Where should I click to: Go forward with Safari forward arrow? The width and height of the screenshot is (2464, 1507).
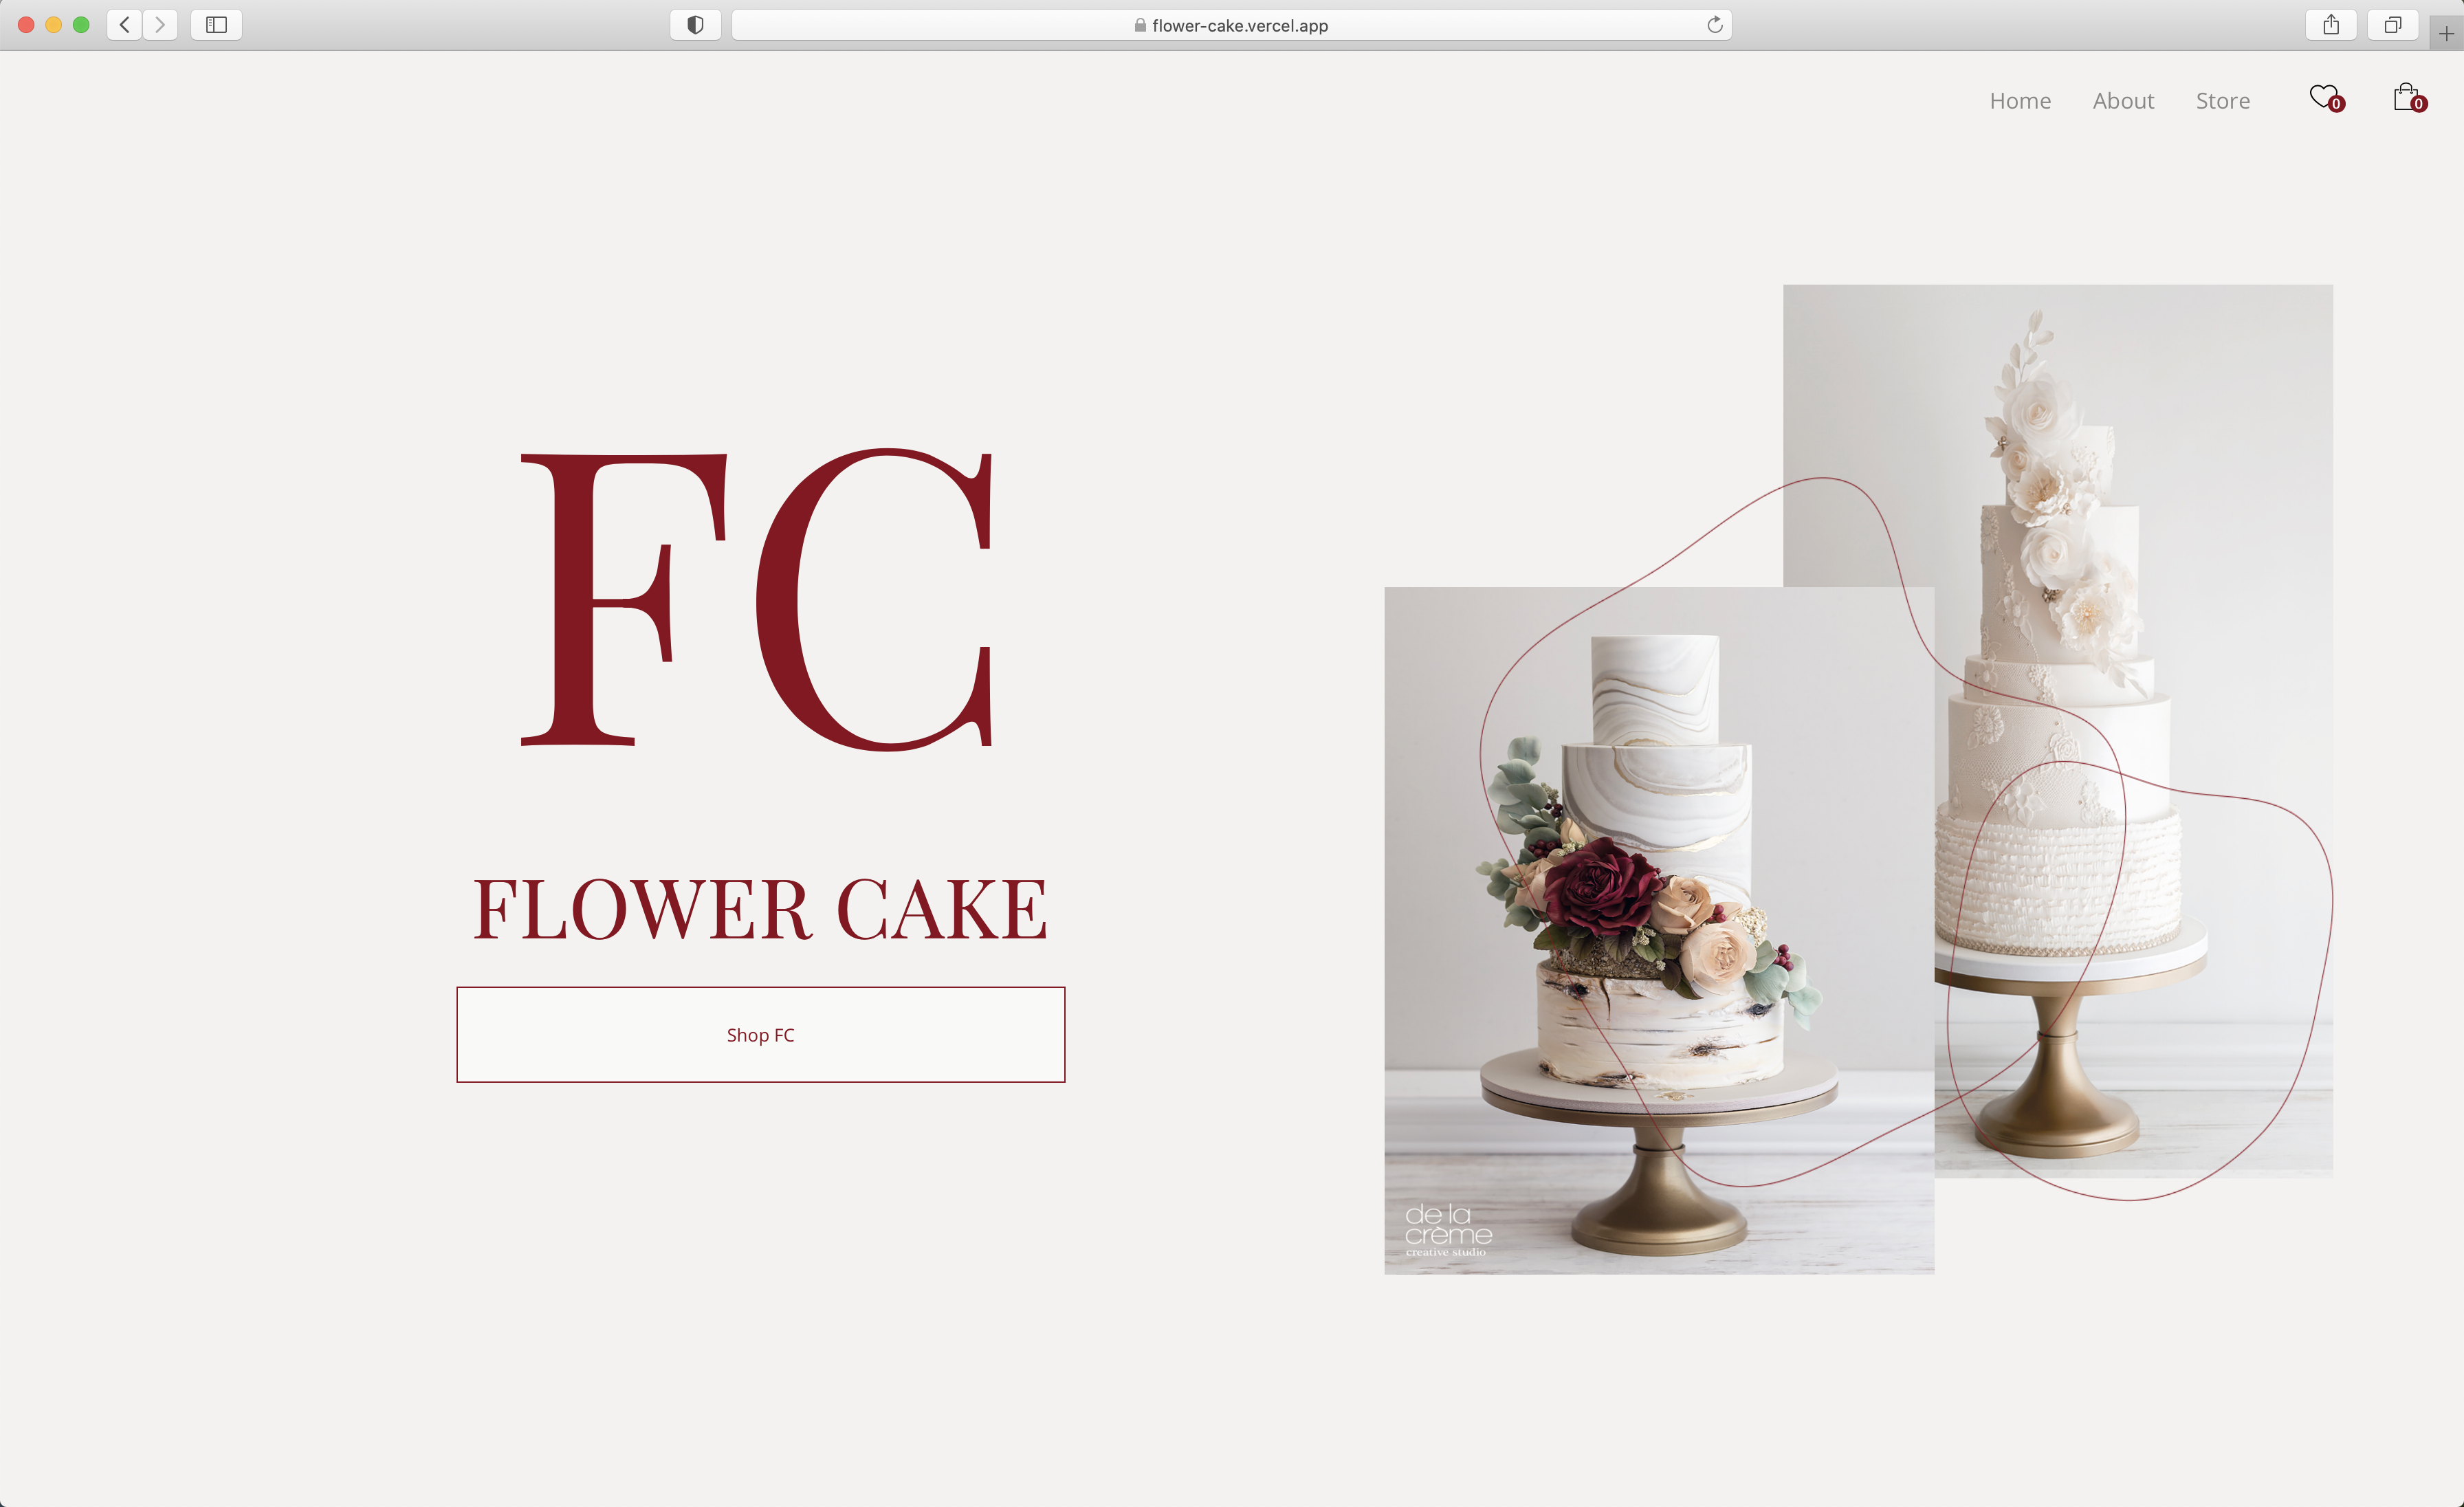point(160,25)
